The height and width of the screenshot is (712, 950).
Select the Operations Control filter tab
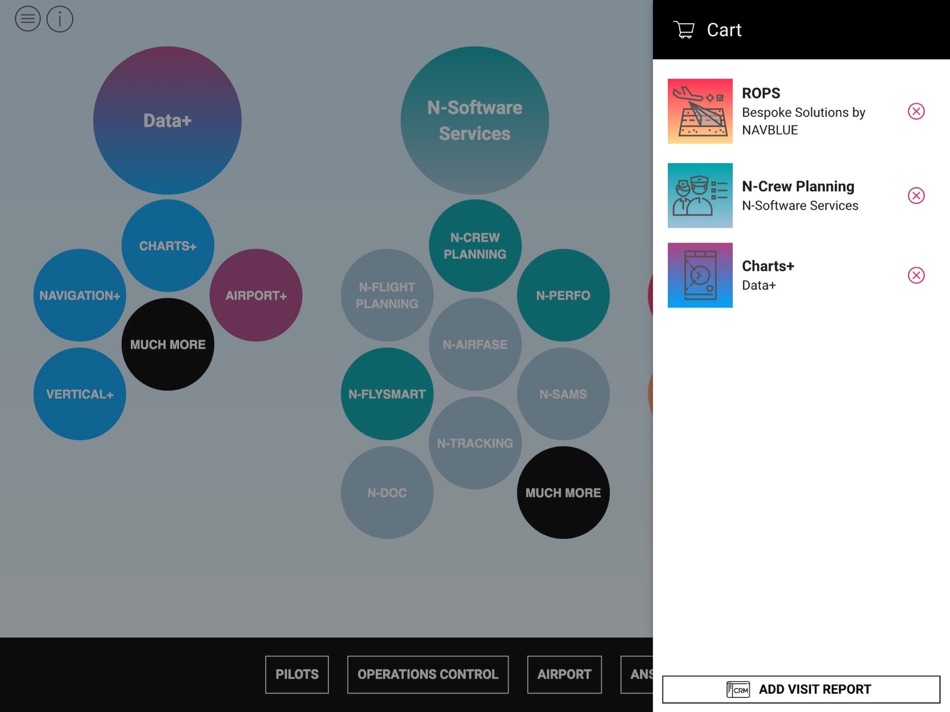[428, 674]
